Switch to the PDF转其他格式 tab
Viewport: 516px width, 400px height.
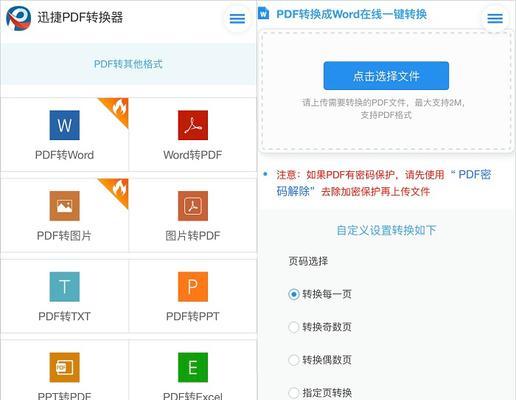pos(128,64)
